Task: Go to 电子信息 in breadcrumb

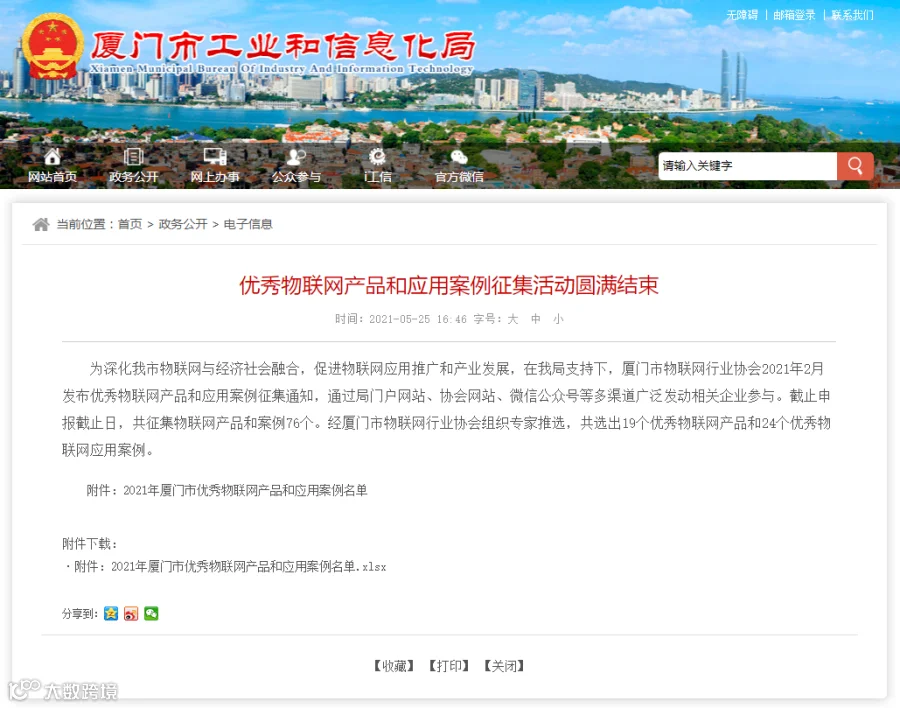Action: click(248, 224)
